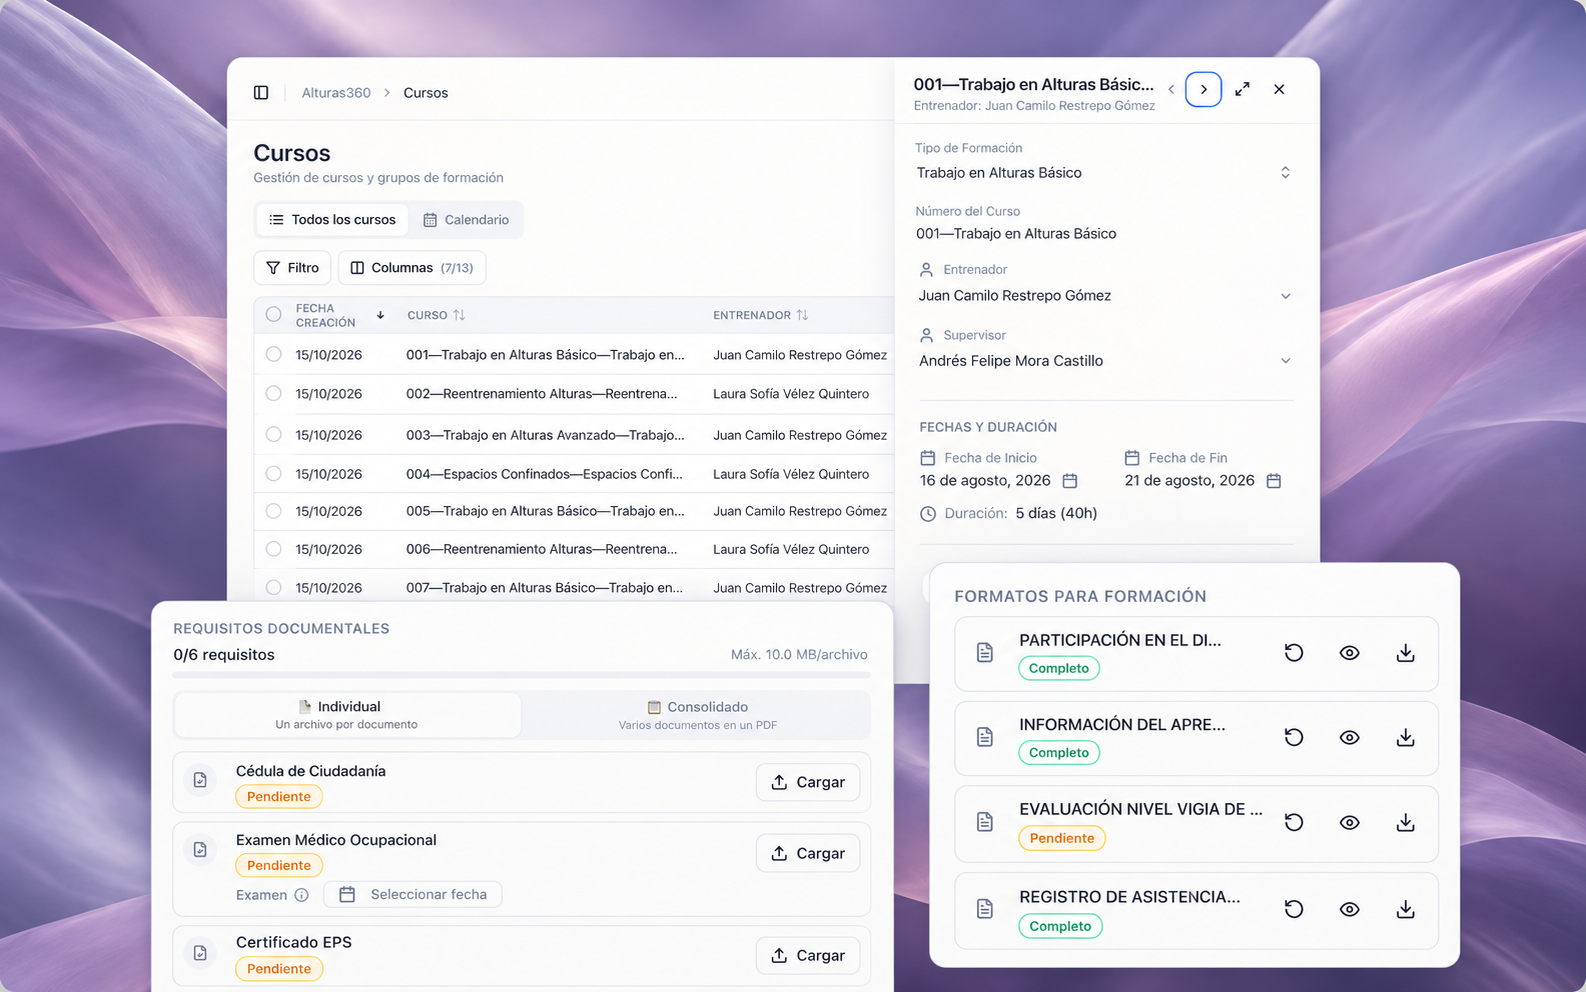Preview PARTICIPACIÓN EN EL DI... format

tap(1349, 653)
